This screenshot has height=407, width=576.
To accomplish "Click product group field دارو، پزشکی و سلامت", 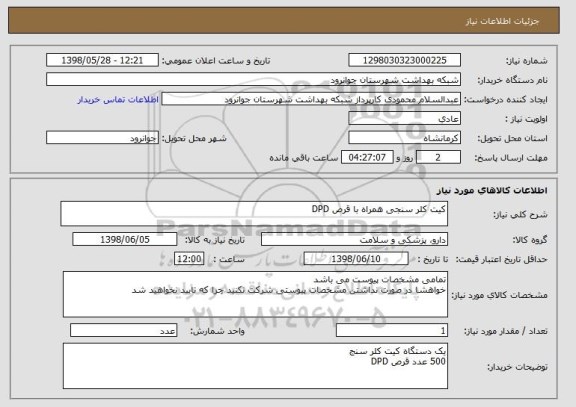I will pos(354,240).
